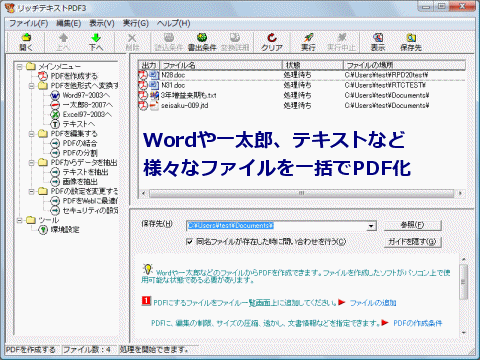
Task: Toggle 同名ファイルが存在した時に問い合わせを行う checkbox
Action: pos(189,242)
